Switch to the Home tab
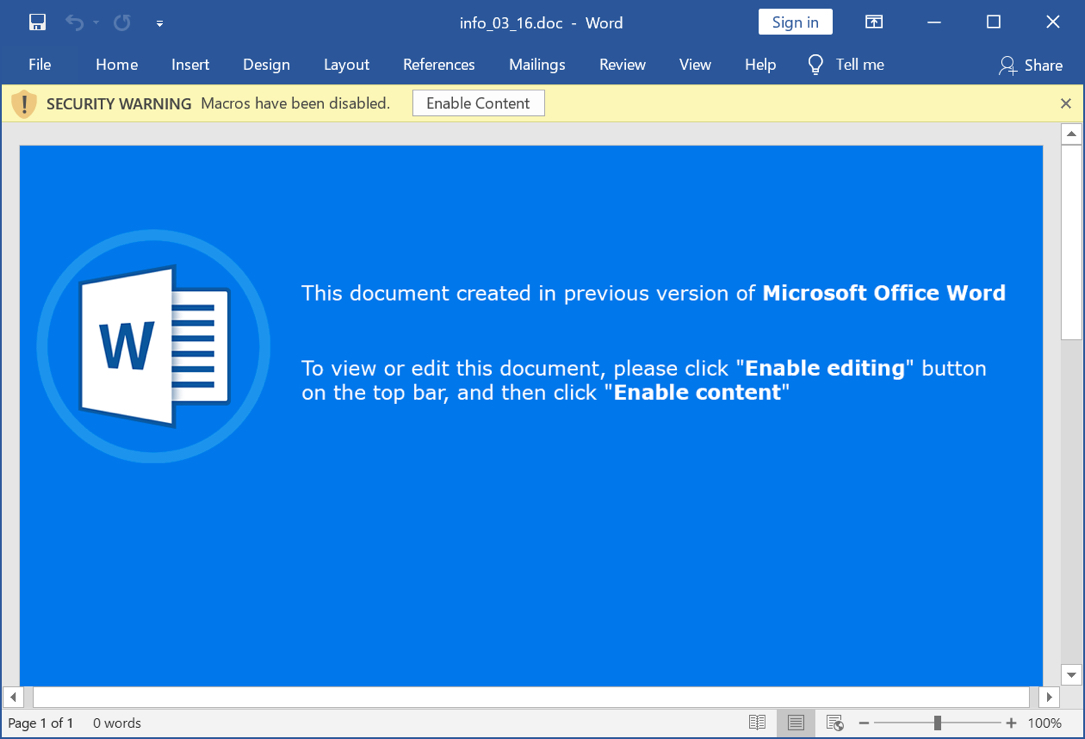1085x739 pixels. point(117,64)
